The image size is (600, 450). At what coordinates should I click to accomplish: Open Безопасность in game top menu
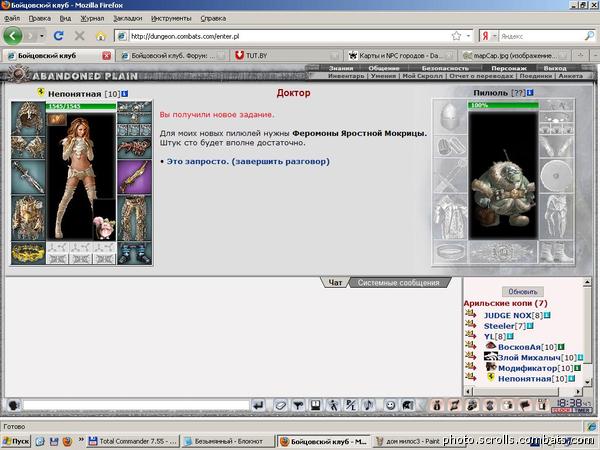click(x=445, y=68)
